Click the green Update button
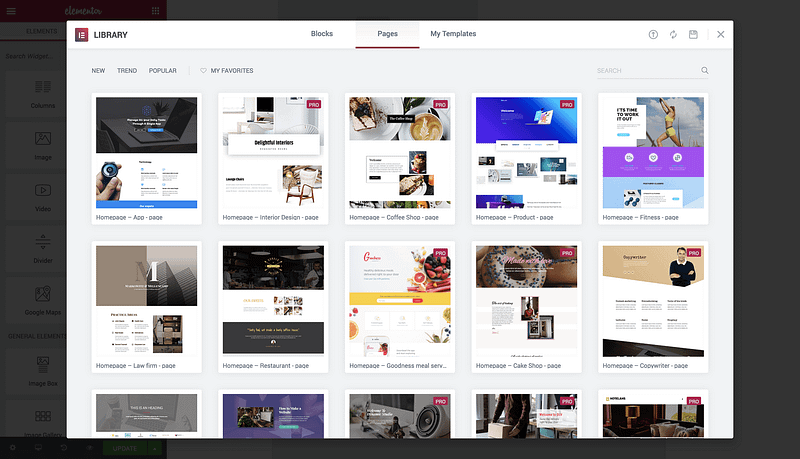This screenshot has height=459, width=800. coord(125,448)
